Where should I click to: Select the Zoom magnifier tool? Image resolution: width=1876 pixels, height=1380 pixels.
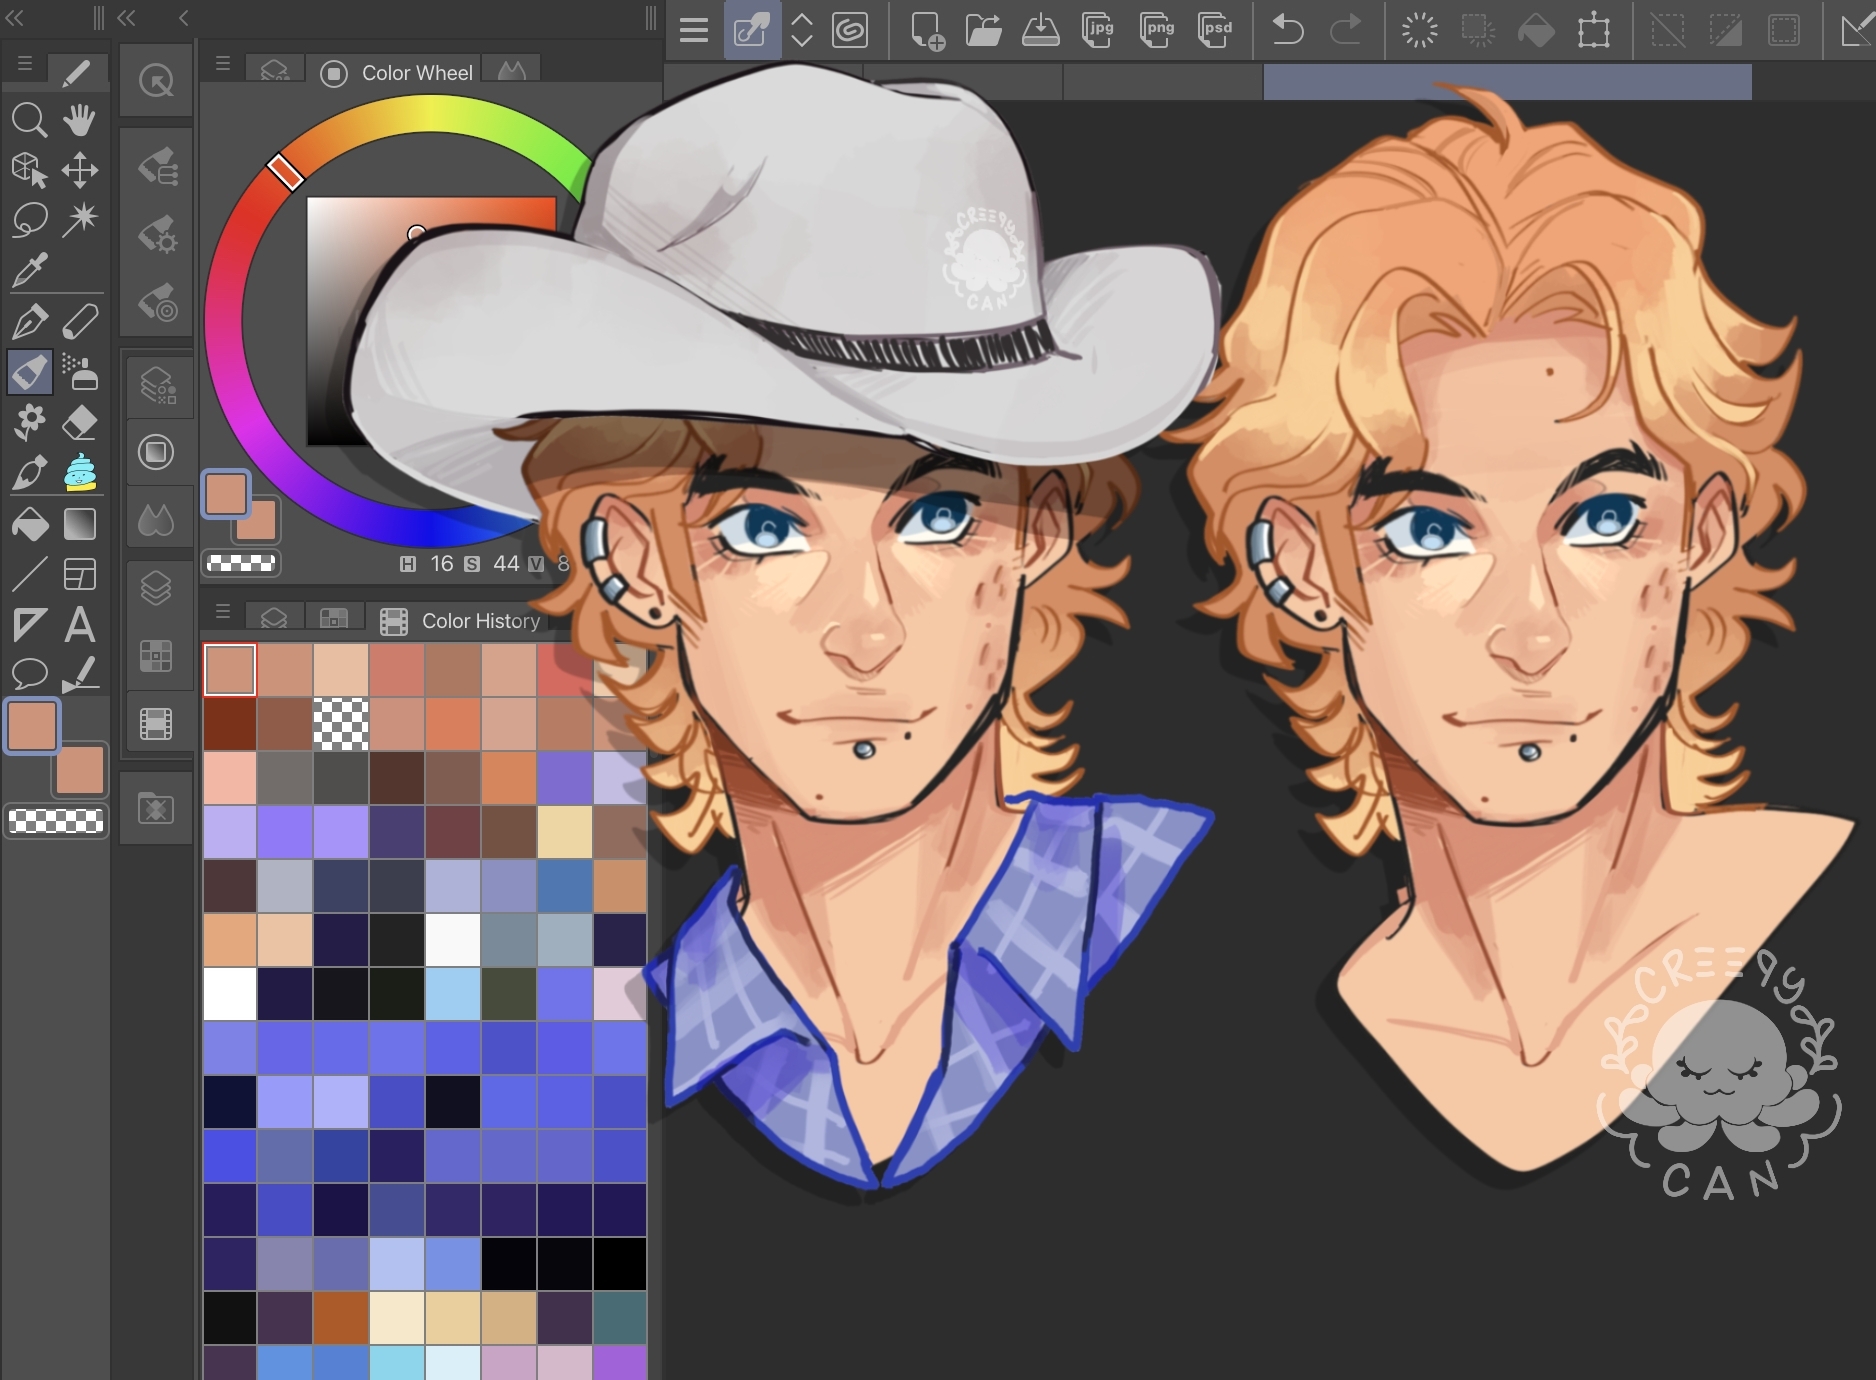tap(29, 120)
